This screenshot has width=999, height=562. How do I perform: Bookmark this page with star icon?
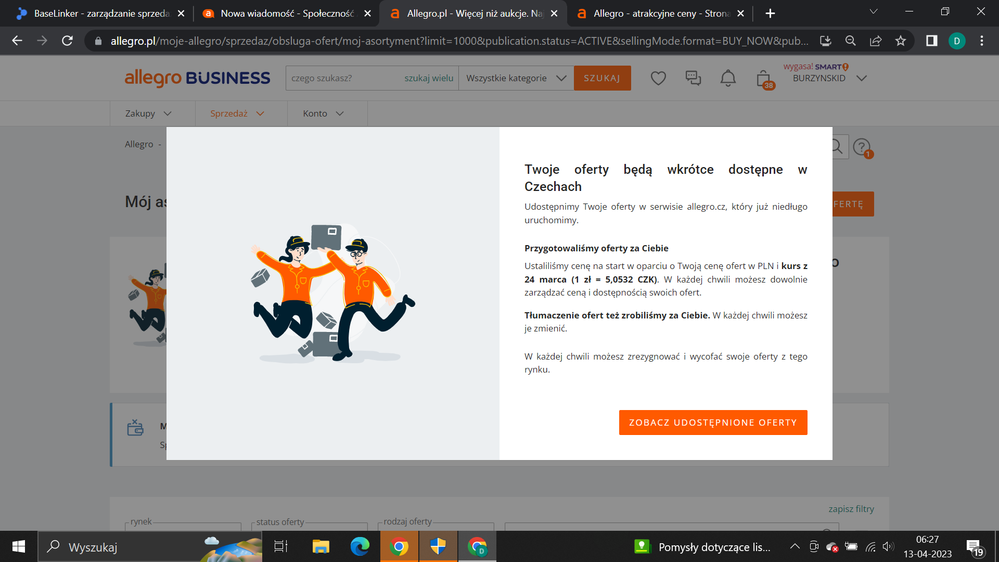click(x=901, y=41)
